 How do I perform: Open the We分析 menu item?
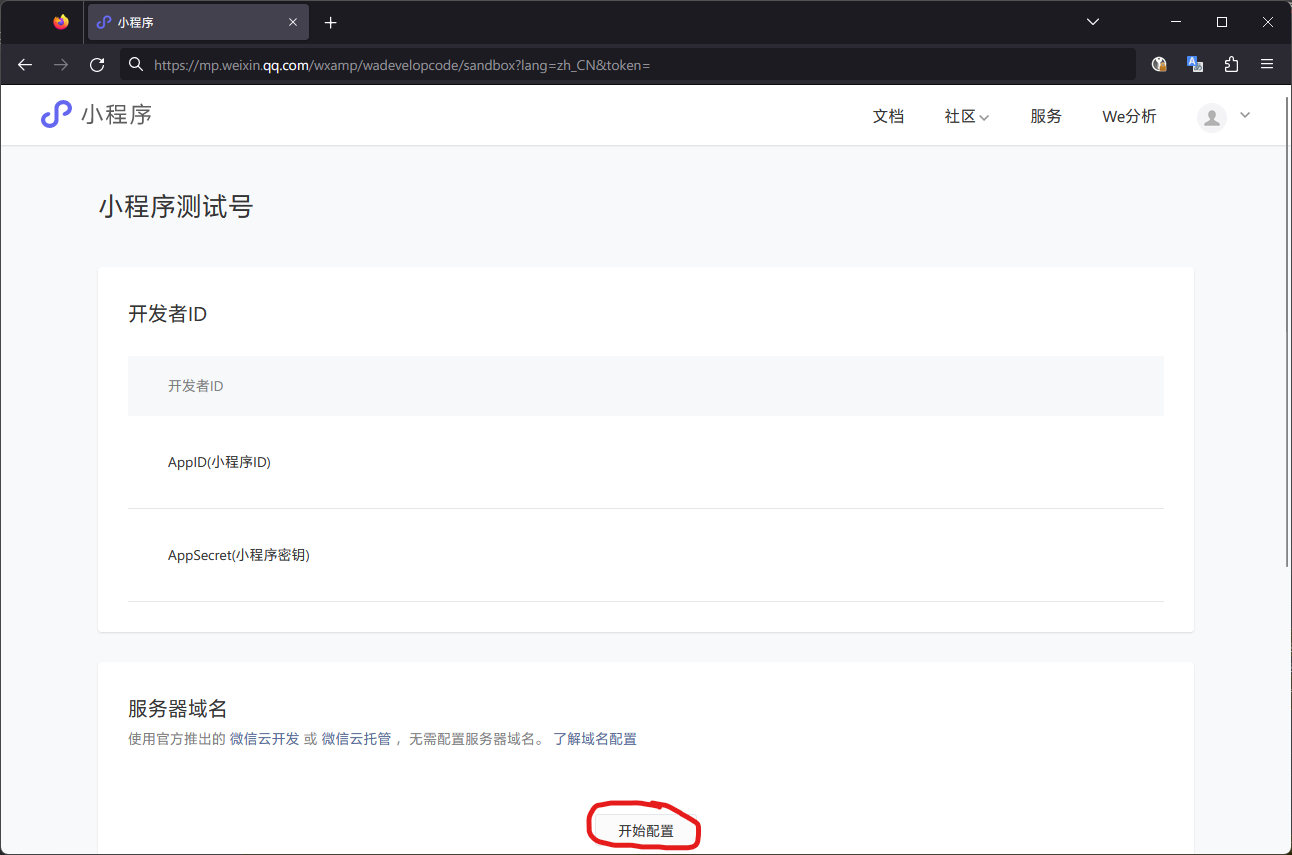point(1129,116)
